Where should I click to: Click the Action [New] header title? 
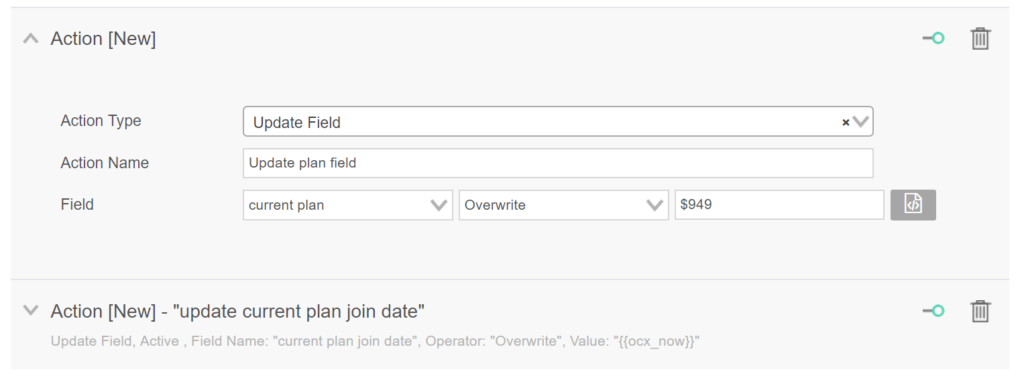click(103, 39)
